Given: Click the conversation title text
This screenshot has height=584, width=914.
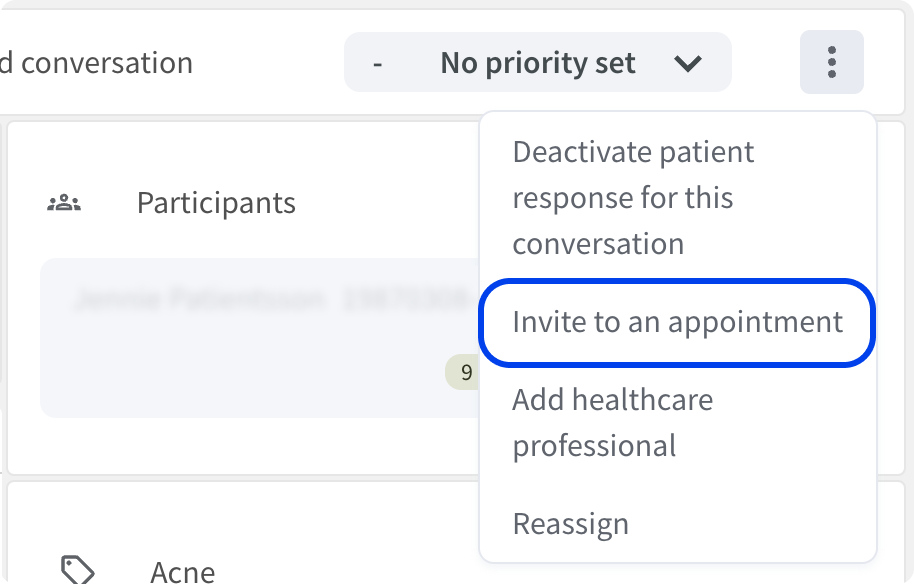Looking at the screenshot, I should pyautogui.click(x=96, y=62).
